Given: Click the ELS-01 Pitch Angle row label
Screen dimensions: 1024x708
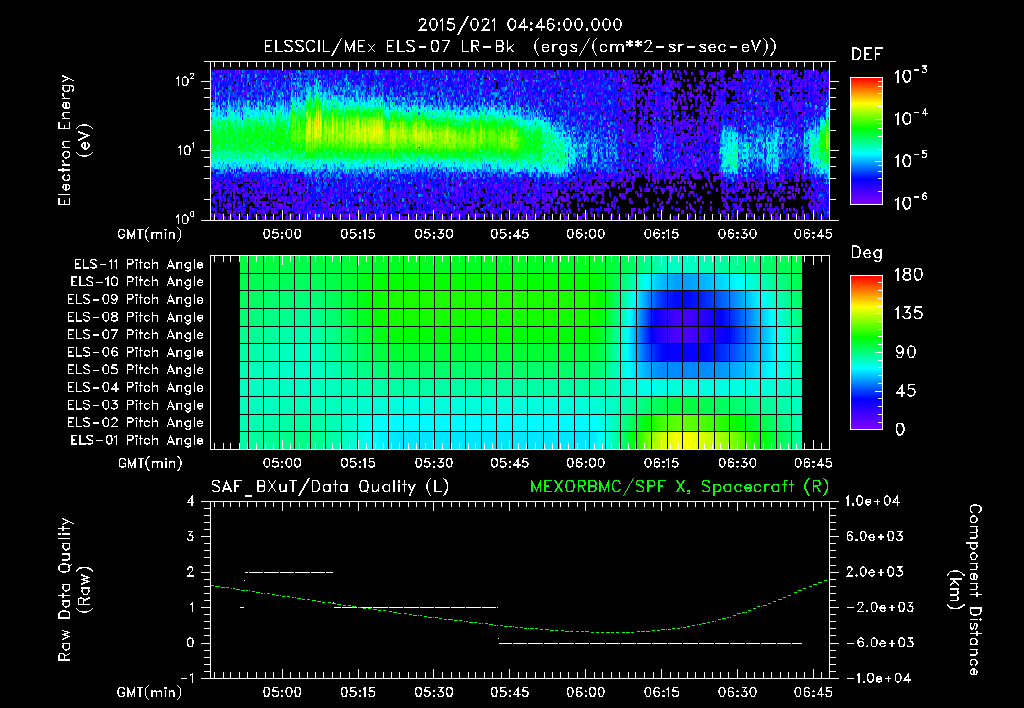Looking at the screenshot, I should 137,440.
